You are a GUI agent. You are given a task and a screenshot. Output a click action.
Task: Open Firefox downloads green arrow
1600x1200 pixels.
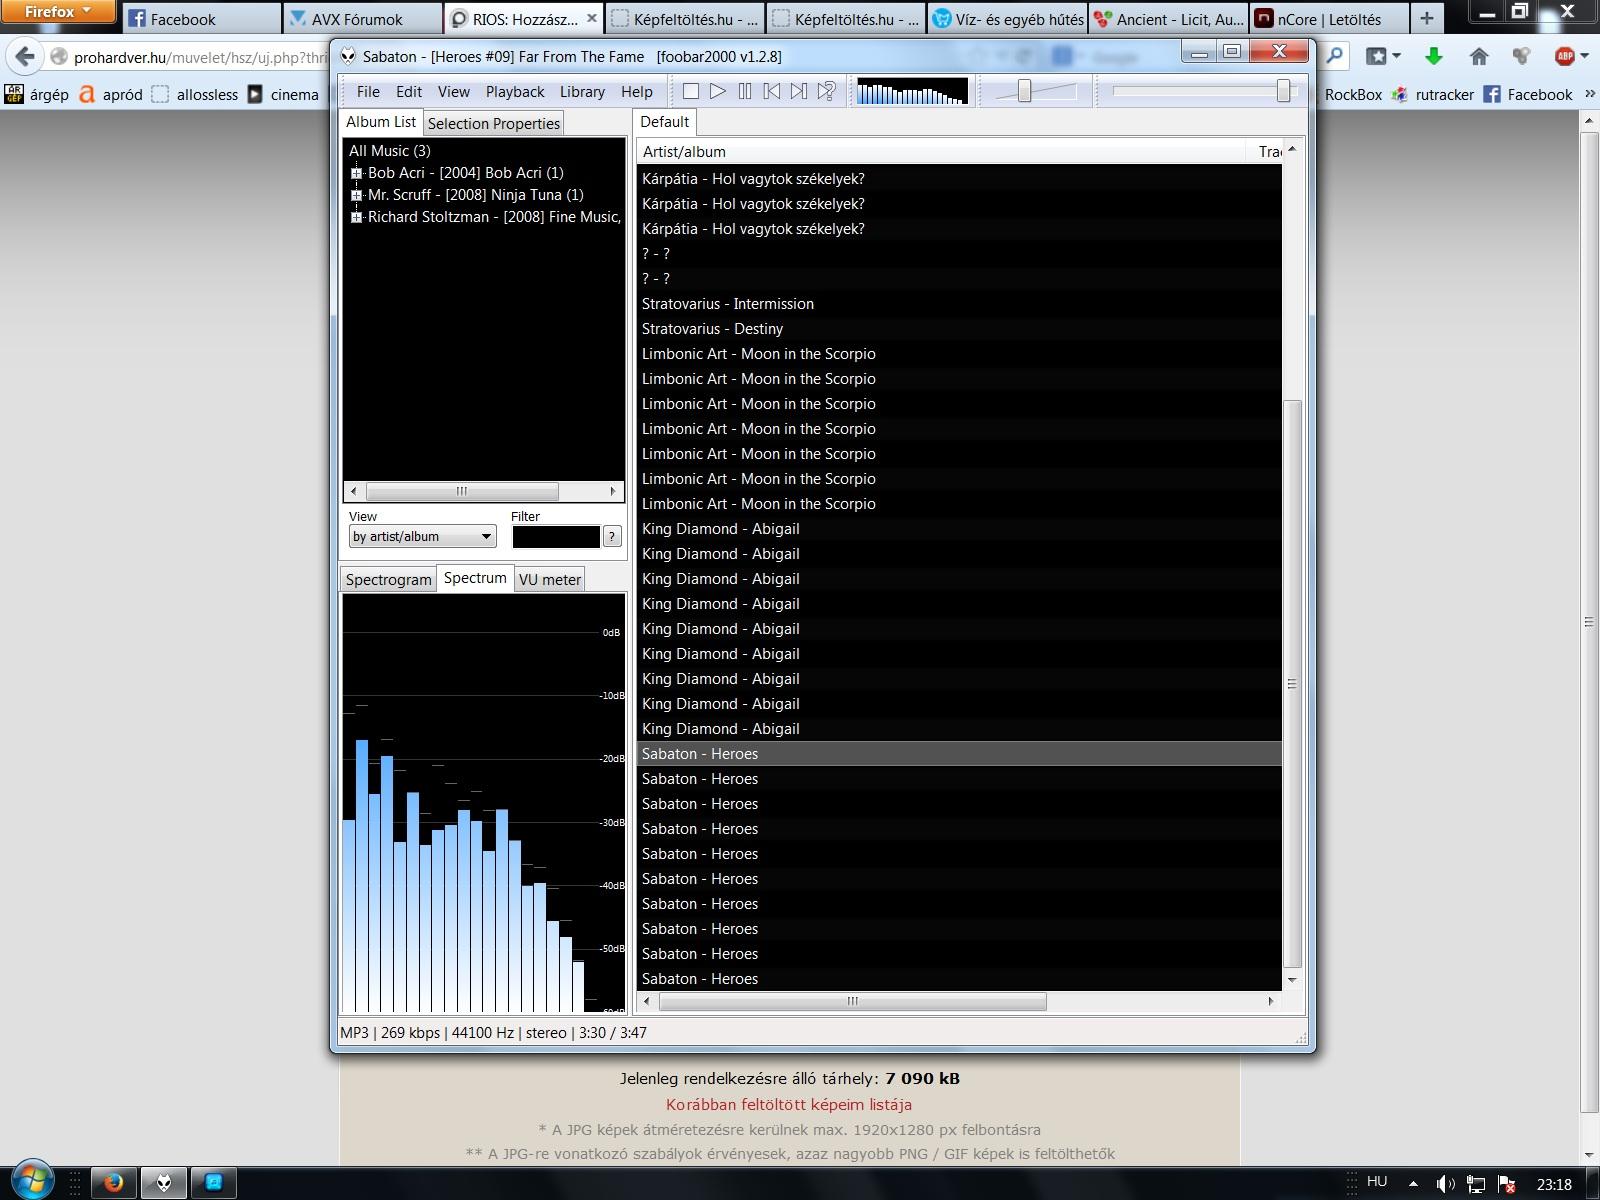(x=1434, y=57)
